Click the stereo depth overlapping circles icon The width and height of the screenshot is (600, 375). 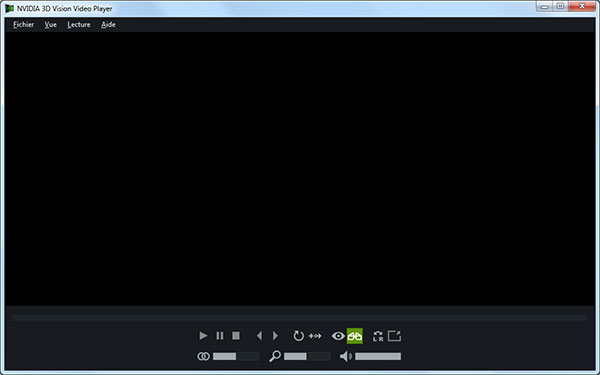click(x=203, y=356)
